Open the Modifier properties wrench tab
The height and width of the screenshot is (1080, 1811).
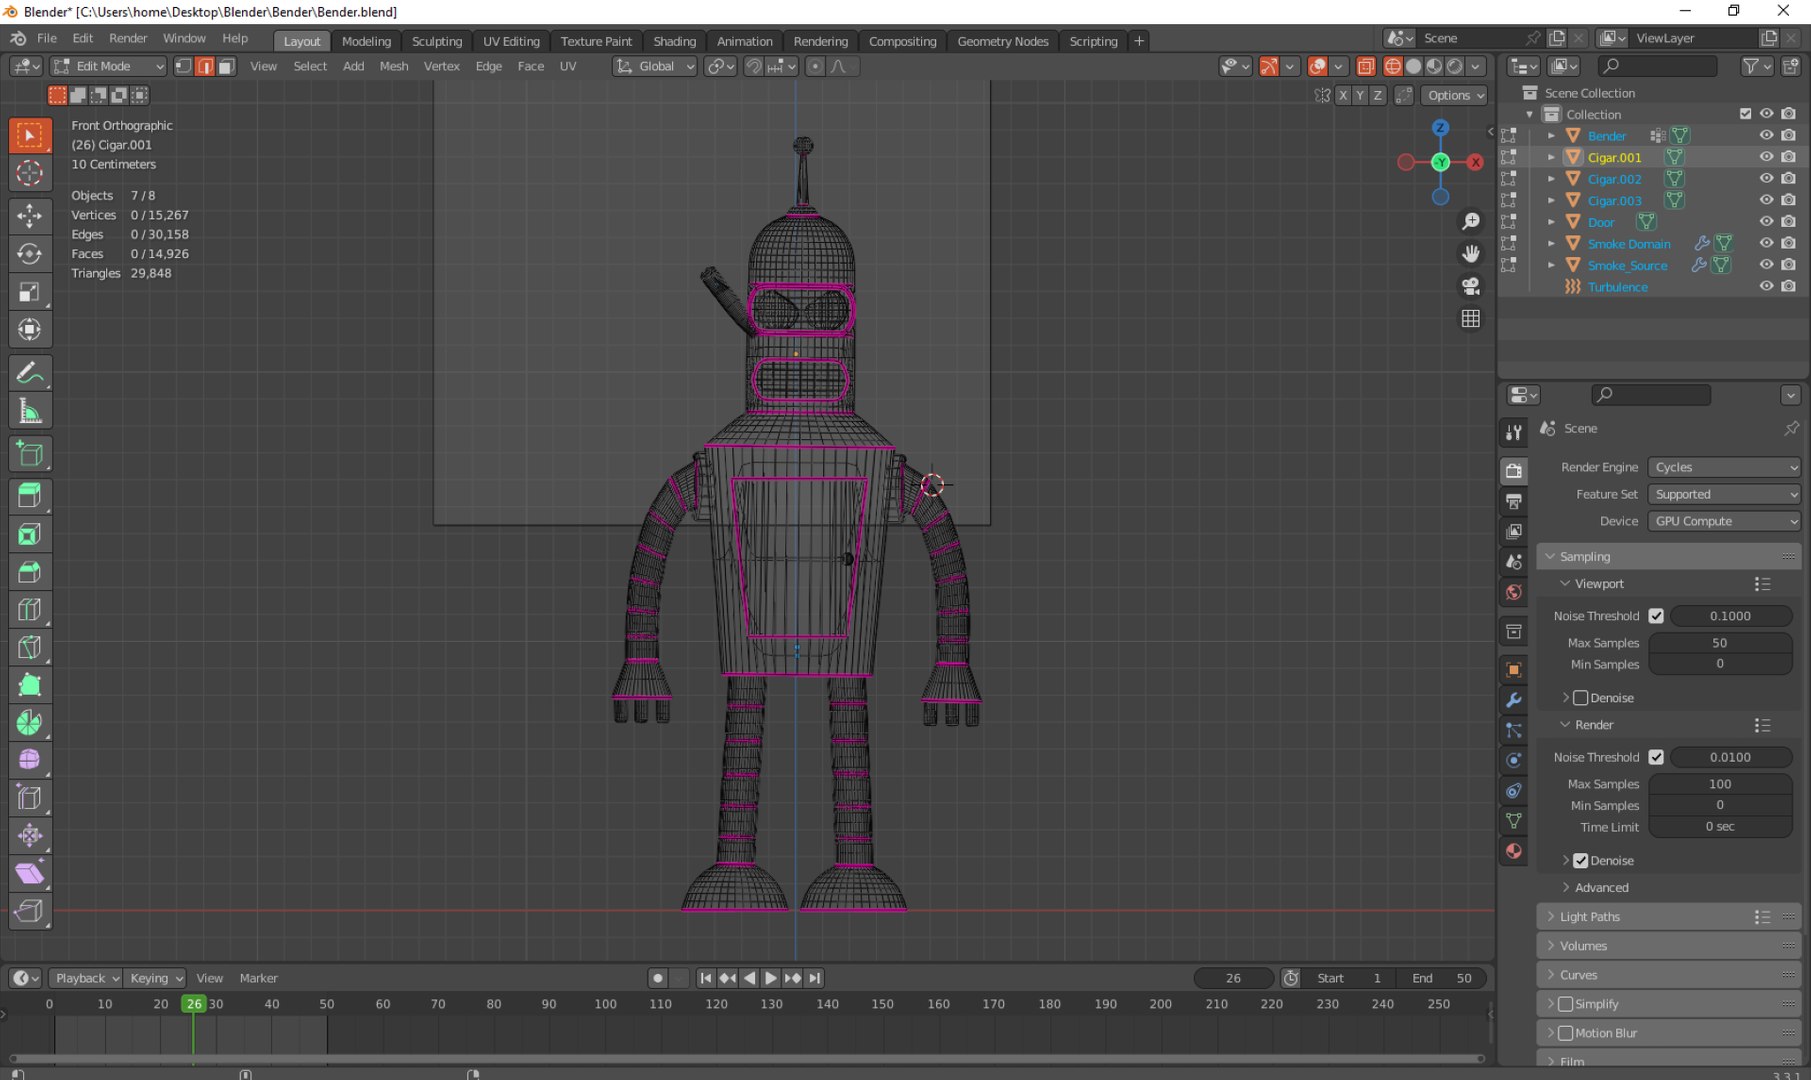point(1514,700)
